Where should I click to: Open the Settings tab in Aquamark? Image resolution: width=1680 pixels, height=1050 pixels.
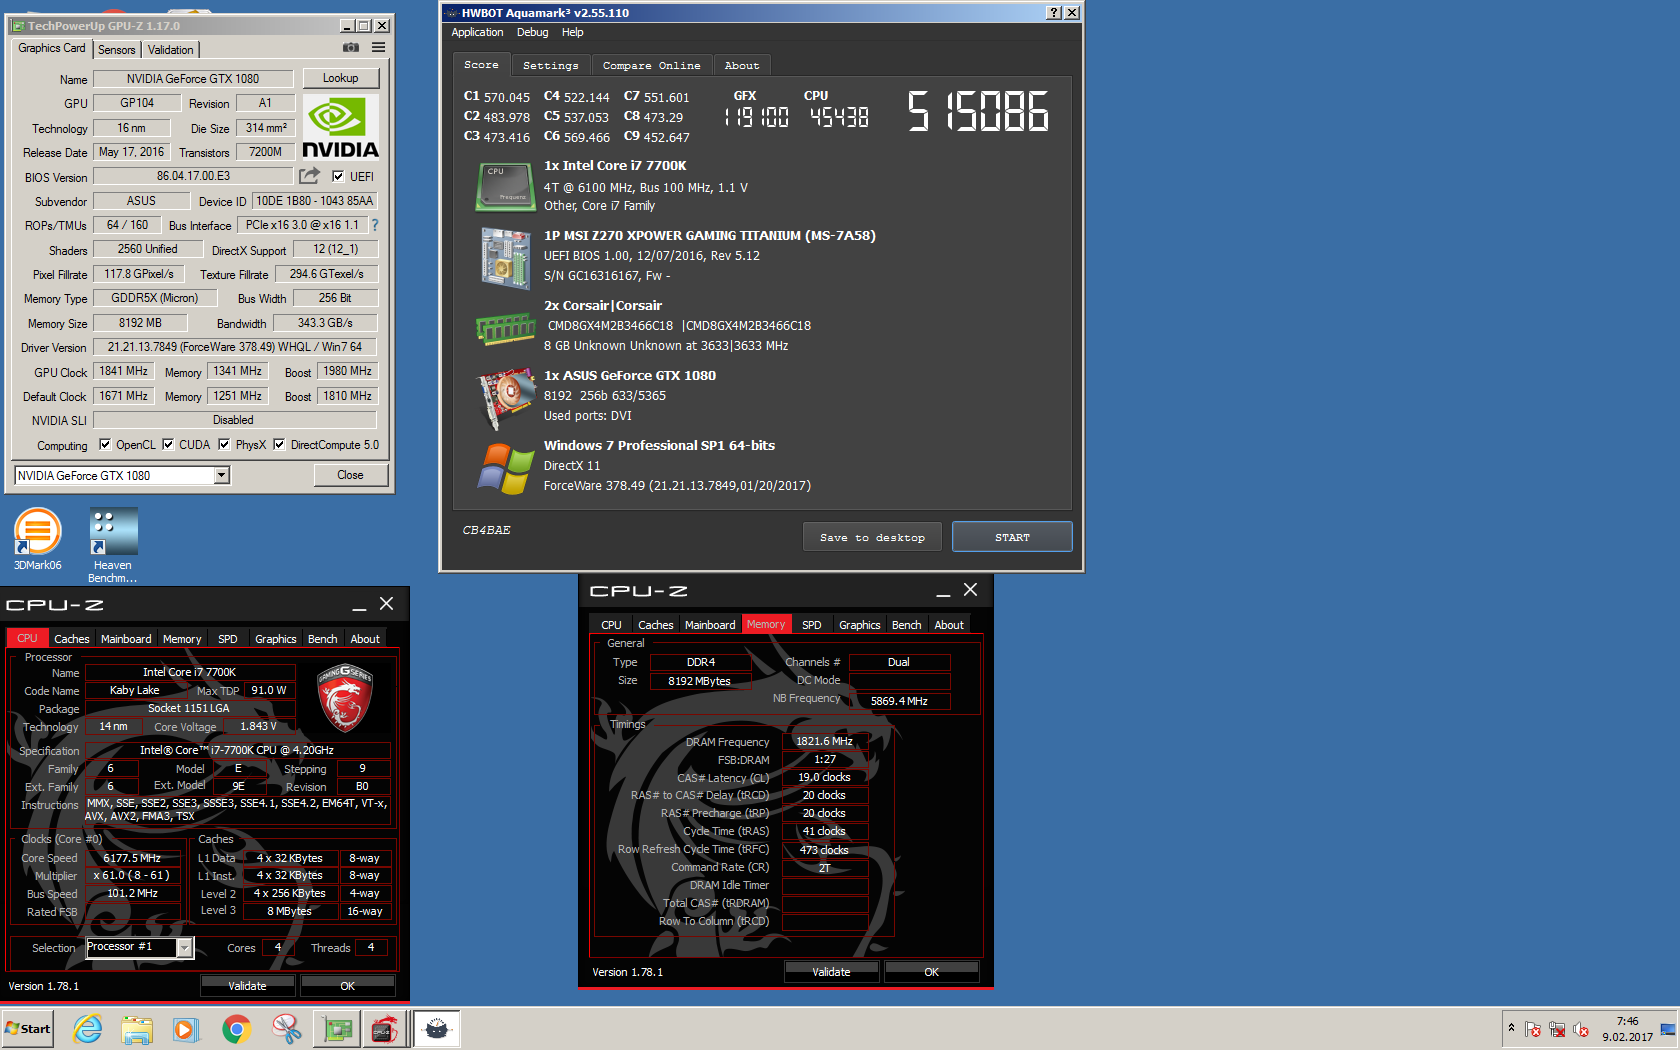pos(550,66)
